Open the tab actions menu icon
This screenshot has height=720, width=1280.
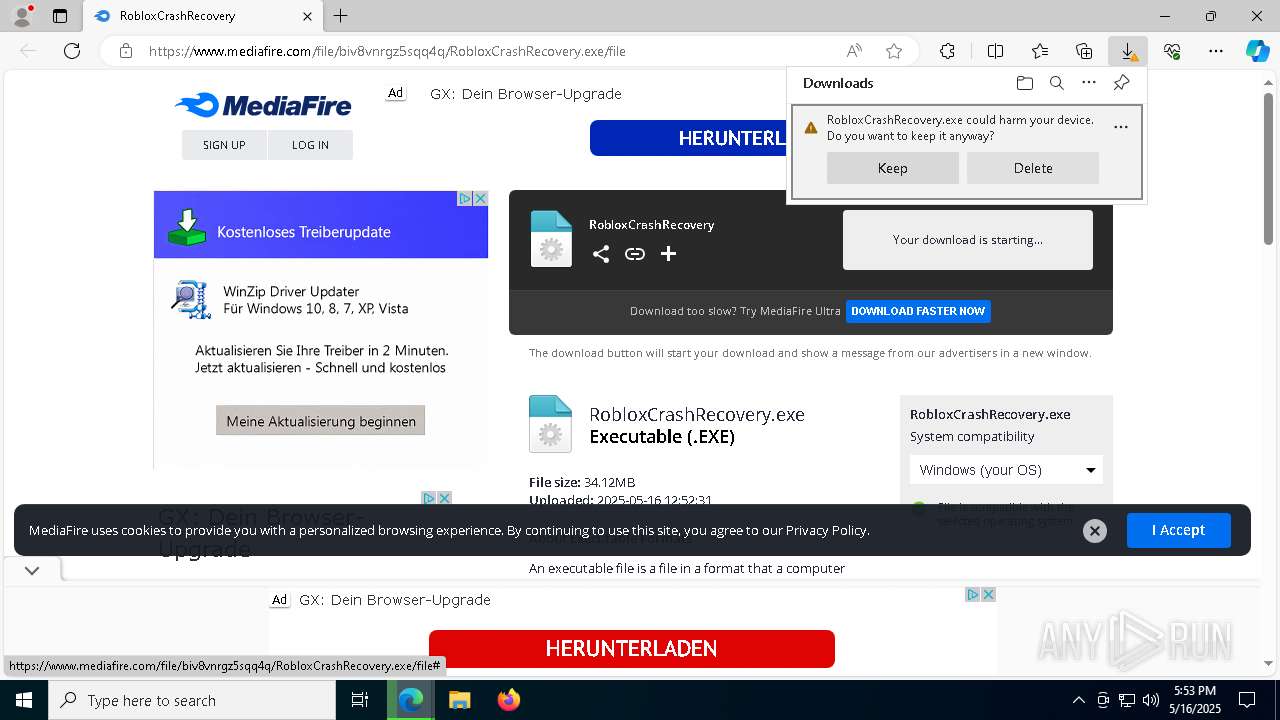(60, 16)
